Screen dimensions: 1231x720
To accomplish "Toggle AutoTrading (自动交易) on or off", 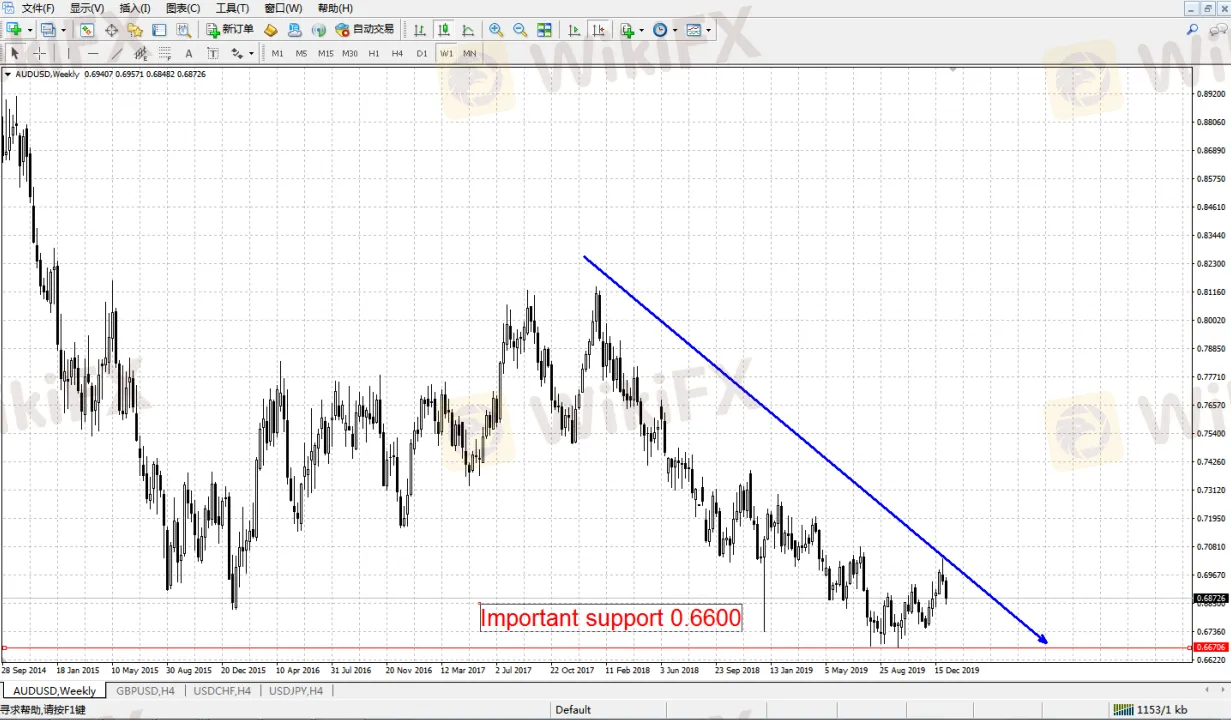I will pyautogui.click(x=365, y=30).
